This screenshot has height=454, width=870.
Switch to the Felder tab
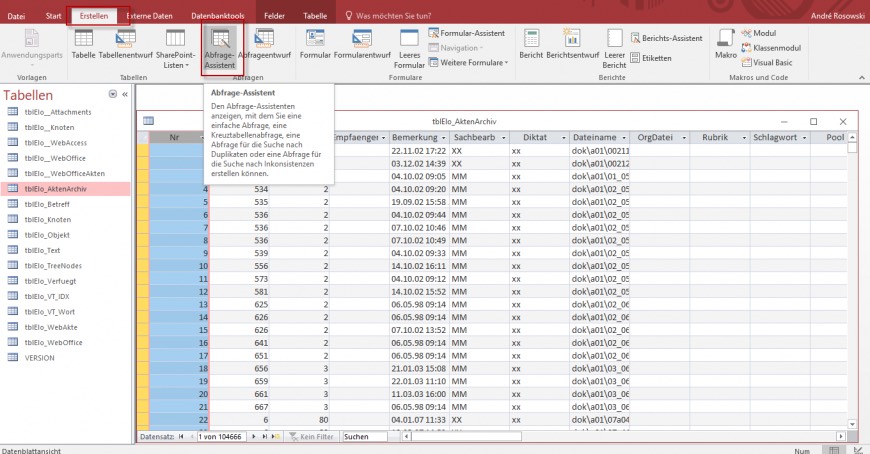click(274, 16)
